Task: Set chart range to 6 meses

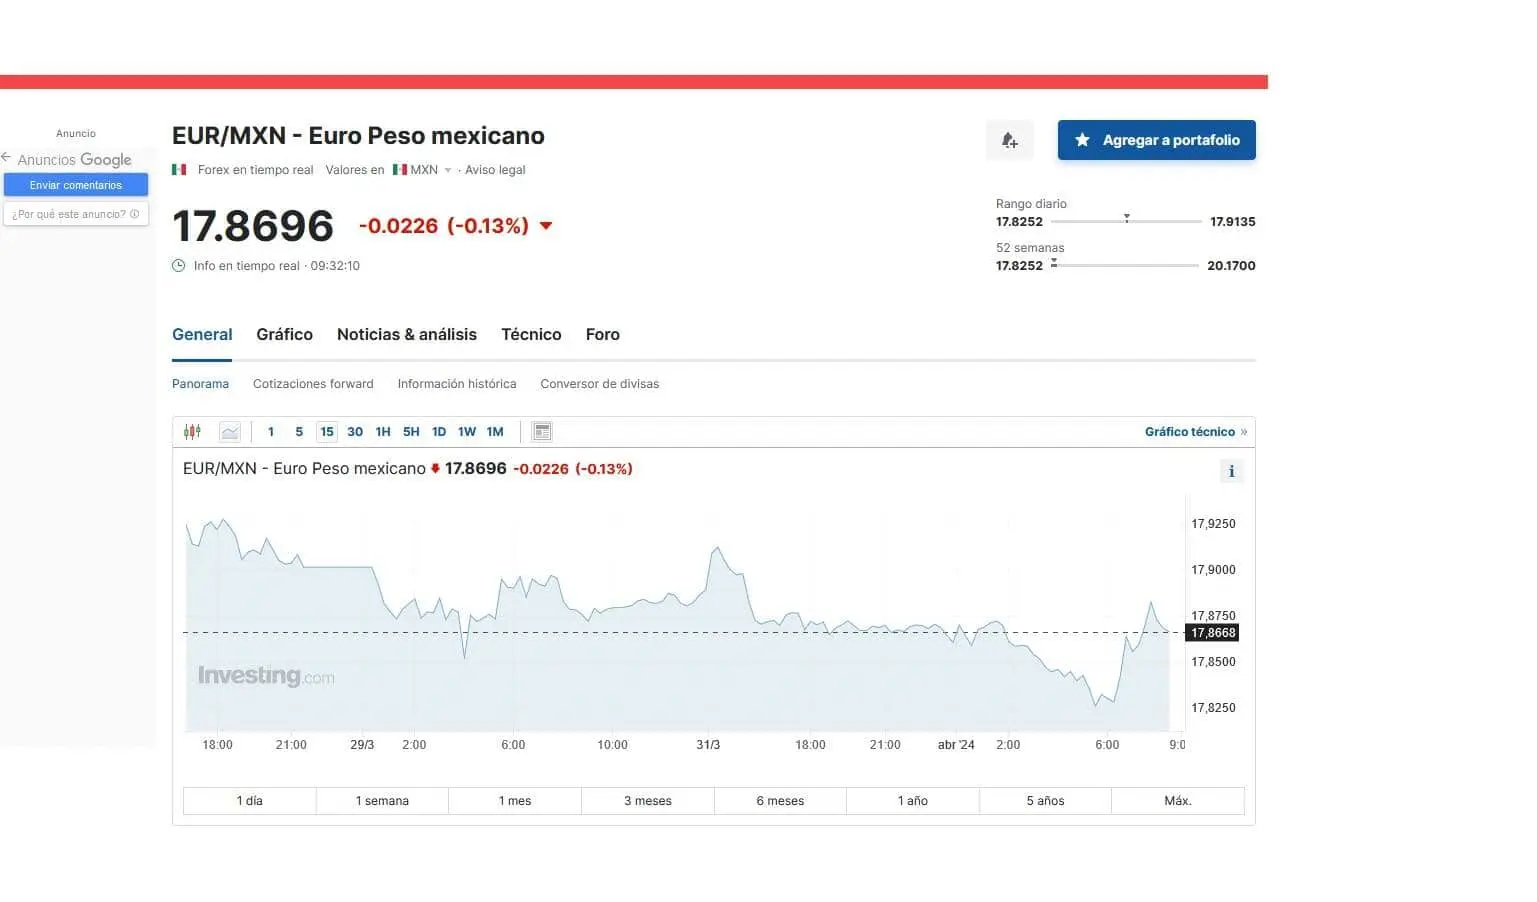Action: tap(780, 801)
